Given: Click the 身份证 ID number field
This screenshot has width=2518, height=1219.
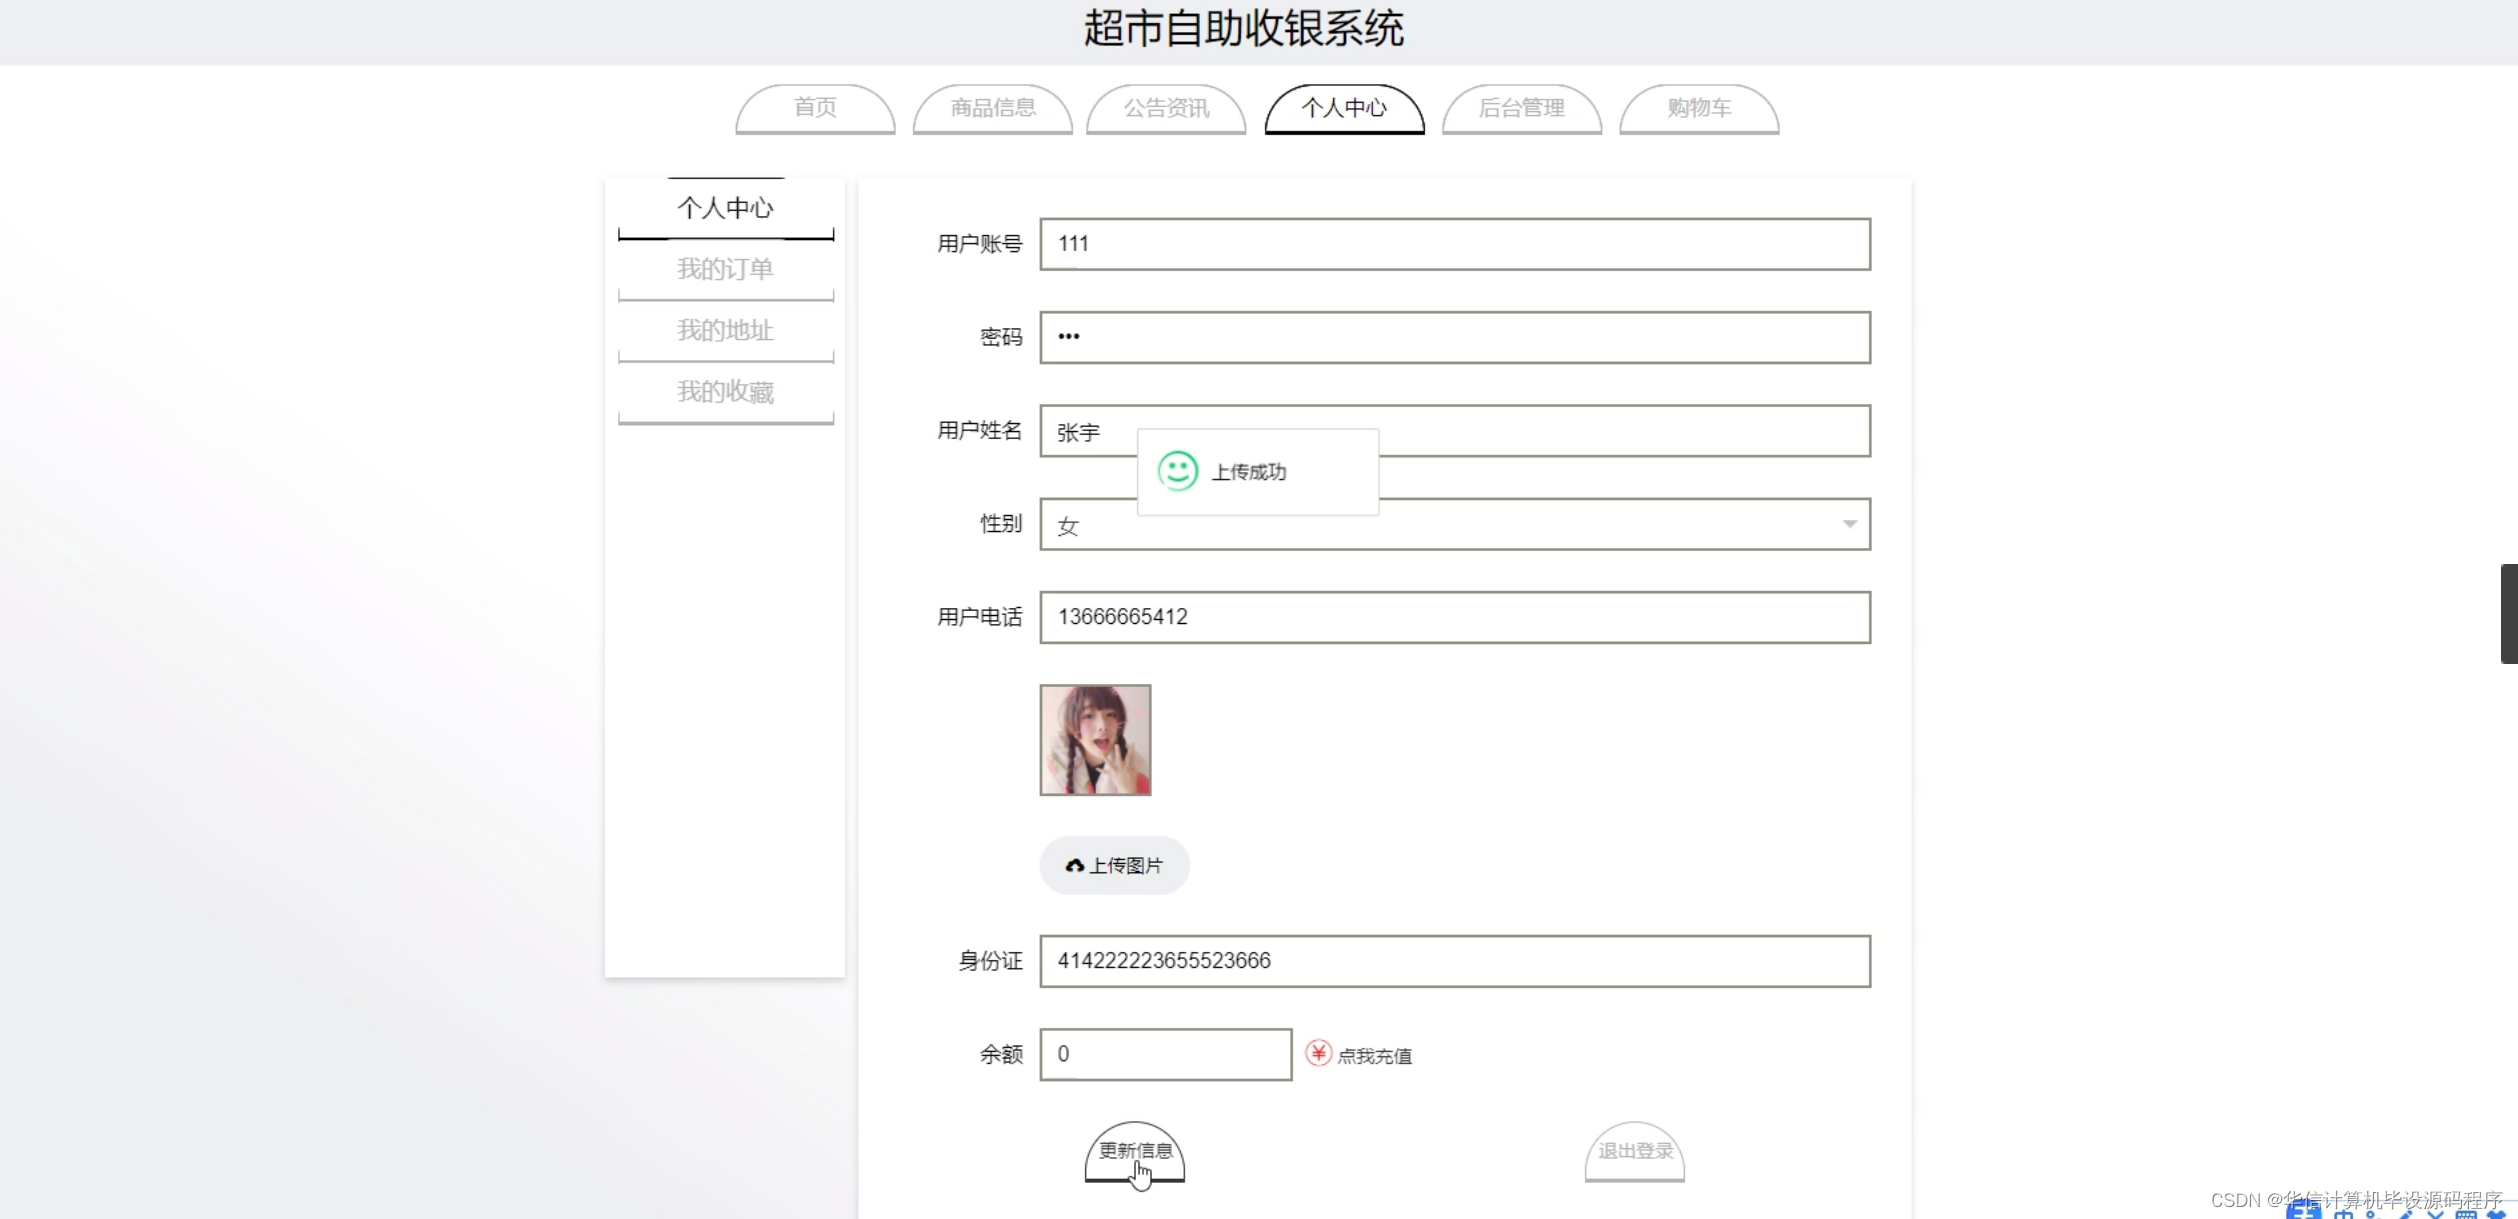Looking at the screenshot, I should point(1453,960).
